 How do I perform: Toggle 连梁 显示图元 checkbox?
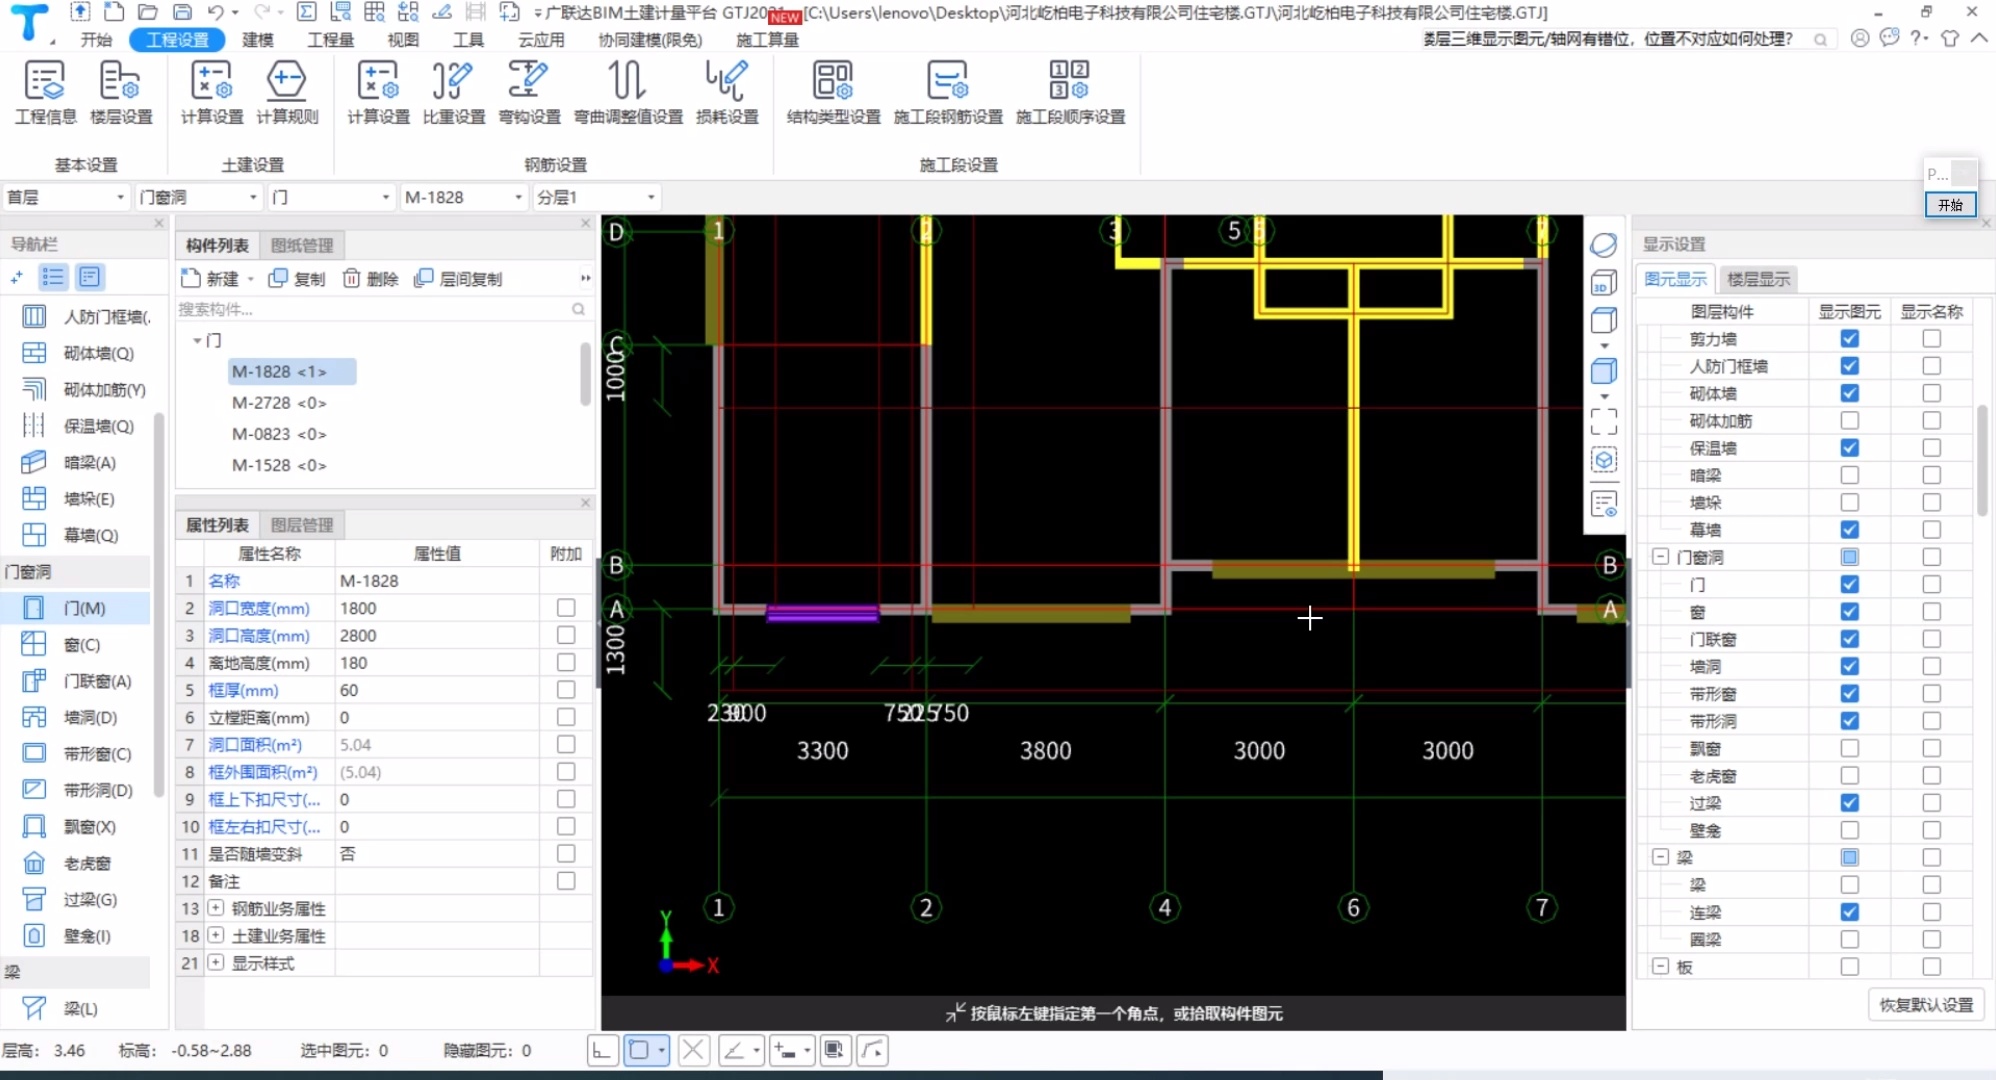(1849, 912)
